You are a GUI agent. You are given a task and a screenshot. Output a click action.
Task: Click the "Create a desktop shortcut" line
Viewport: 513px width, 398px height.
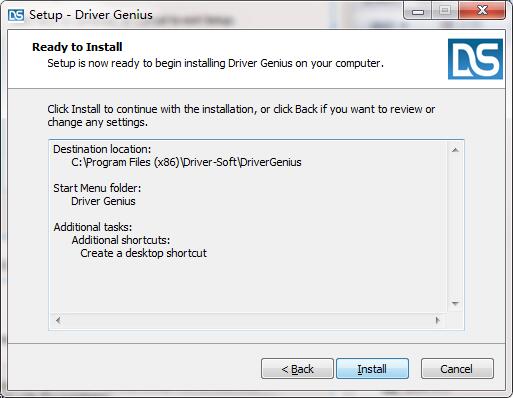pos(143,253)
